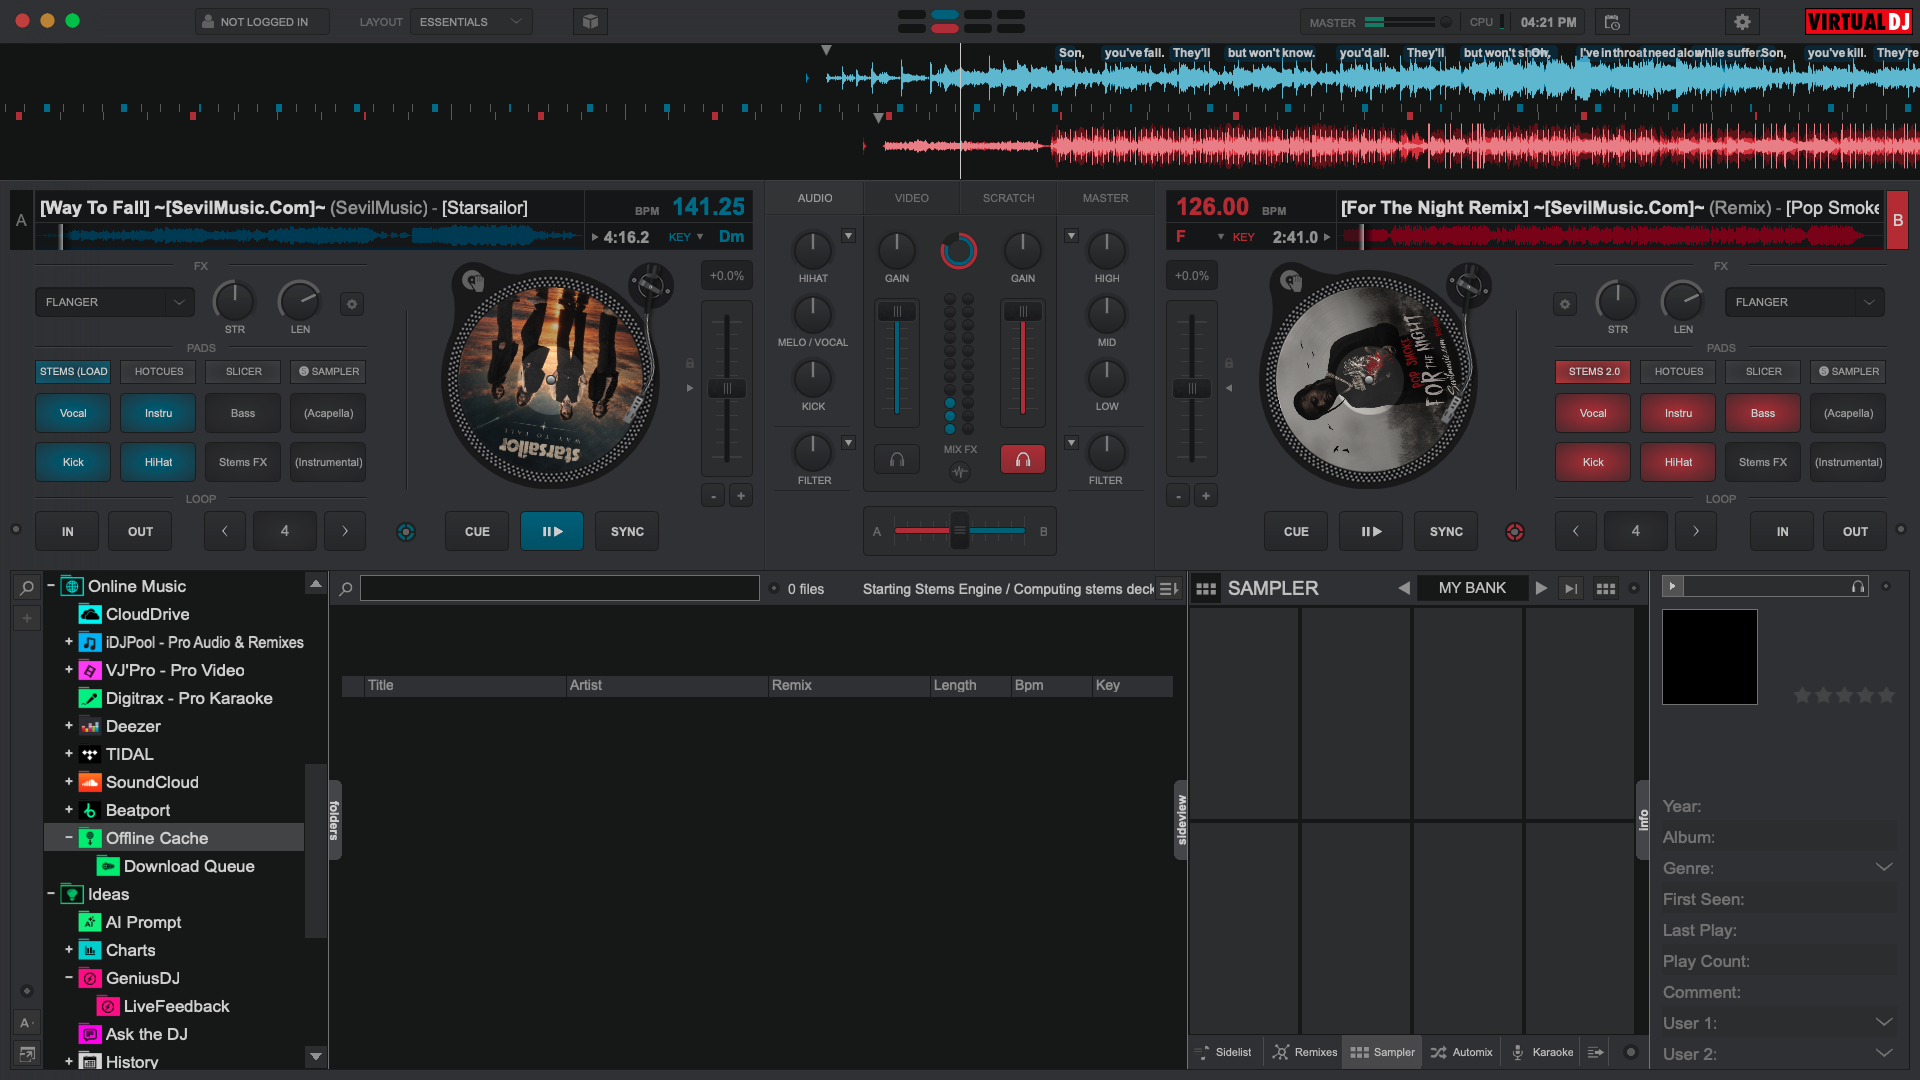Open the Ask the DJ folder
Screen dimensions: 1920x1080
click(146, 1034)
